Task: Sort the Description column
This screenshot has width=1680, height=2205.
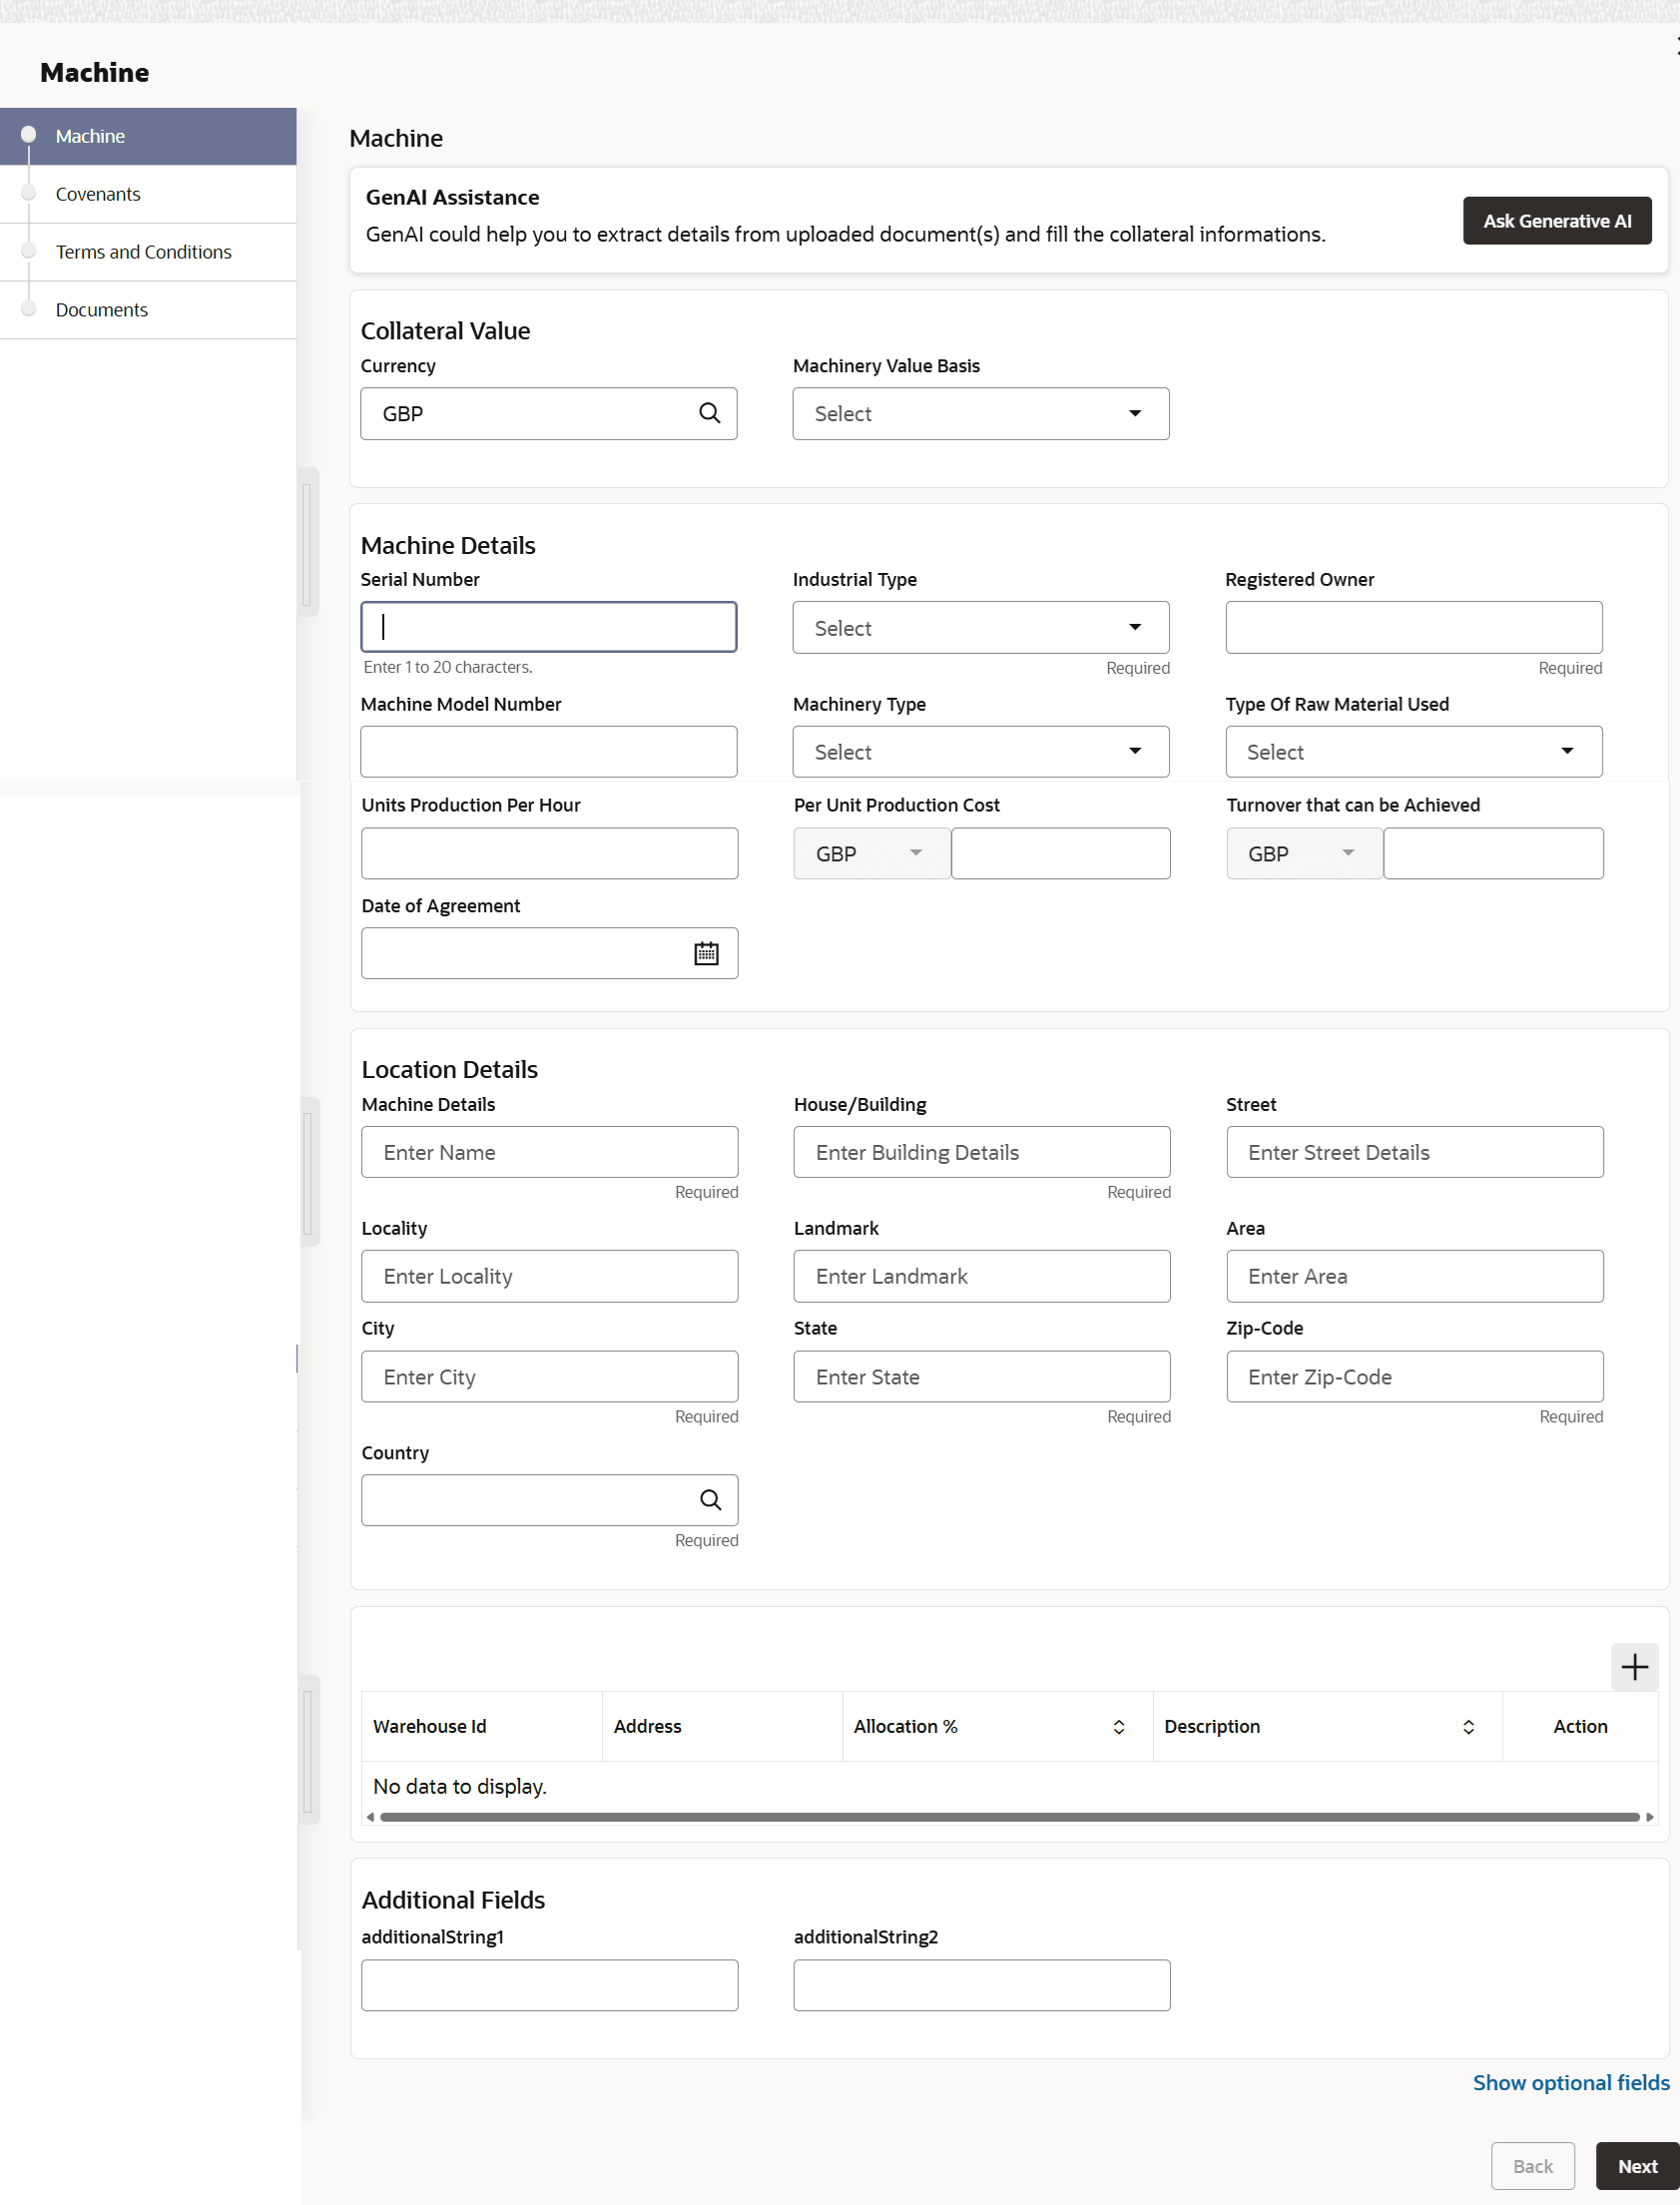Action: [x=1468, y=1727]
